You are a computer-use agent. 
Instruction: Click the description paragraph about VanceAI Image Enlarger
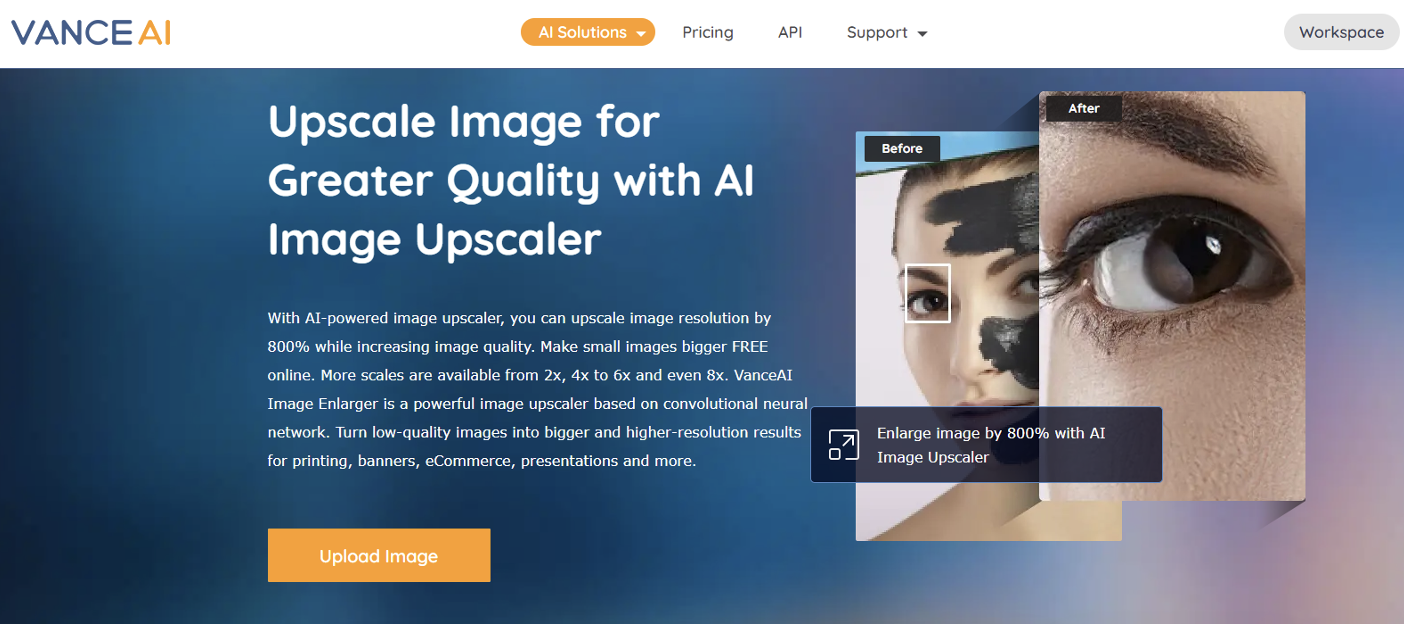pyautogui.click(x=538, y=389)
